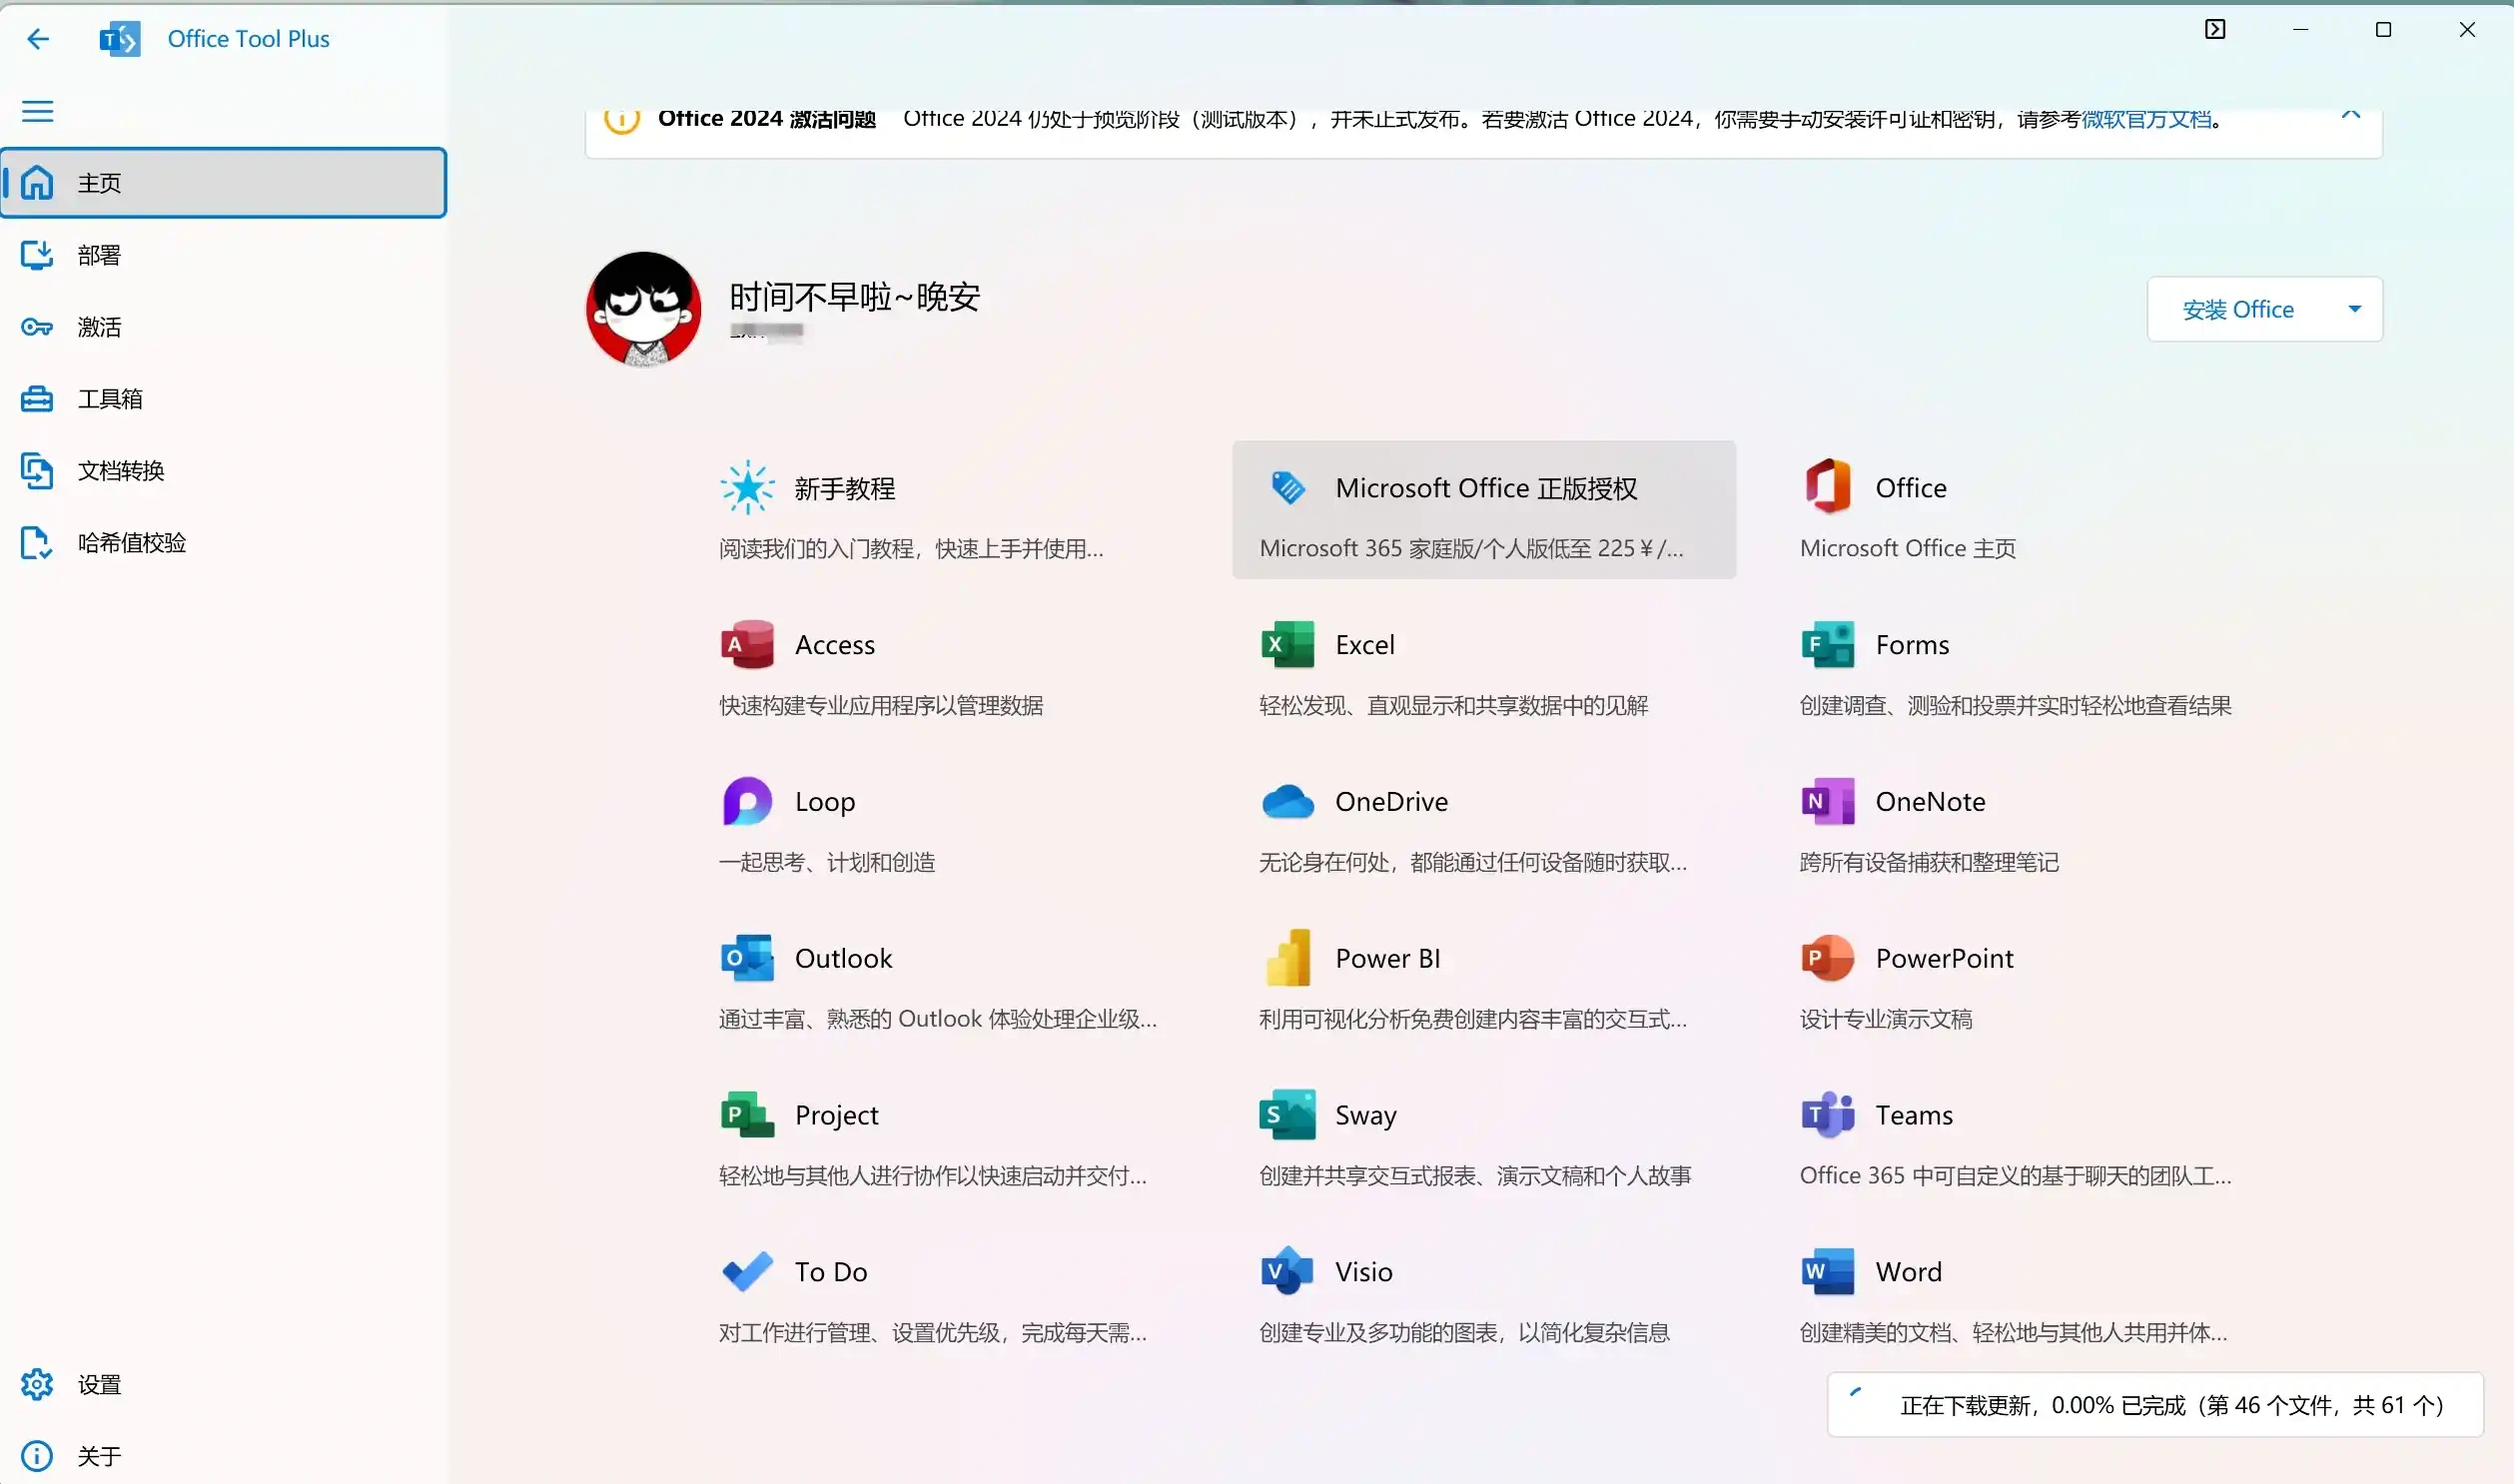Click the back arrow in the title bar
The image size is (2514, 1484).
(x=38, y=39)
